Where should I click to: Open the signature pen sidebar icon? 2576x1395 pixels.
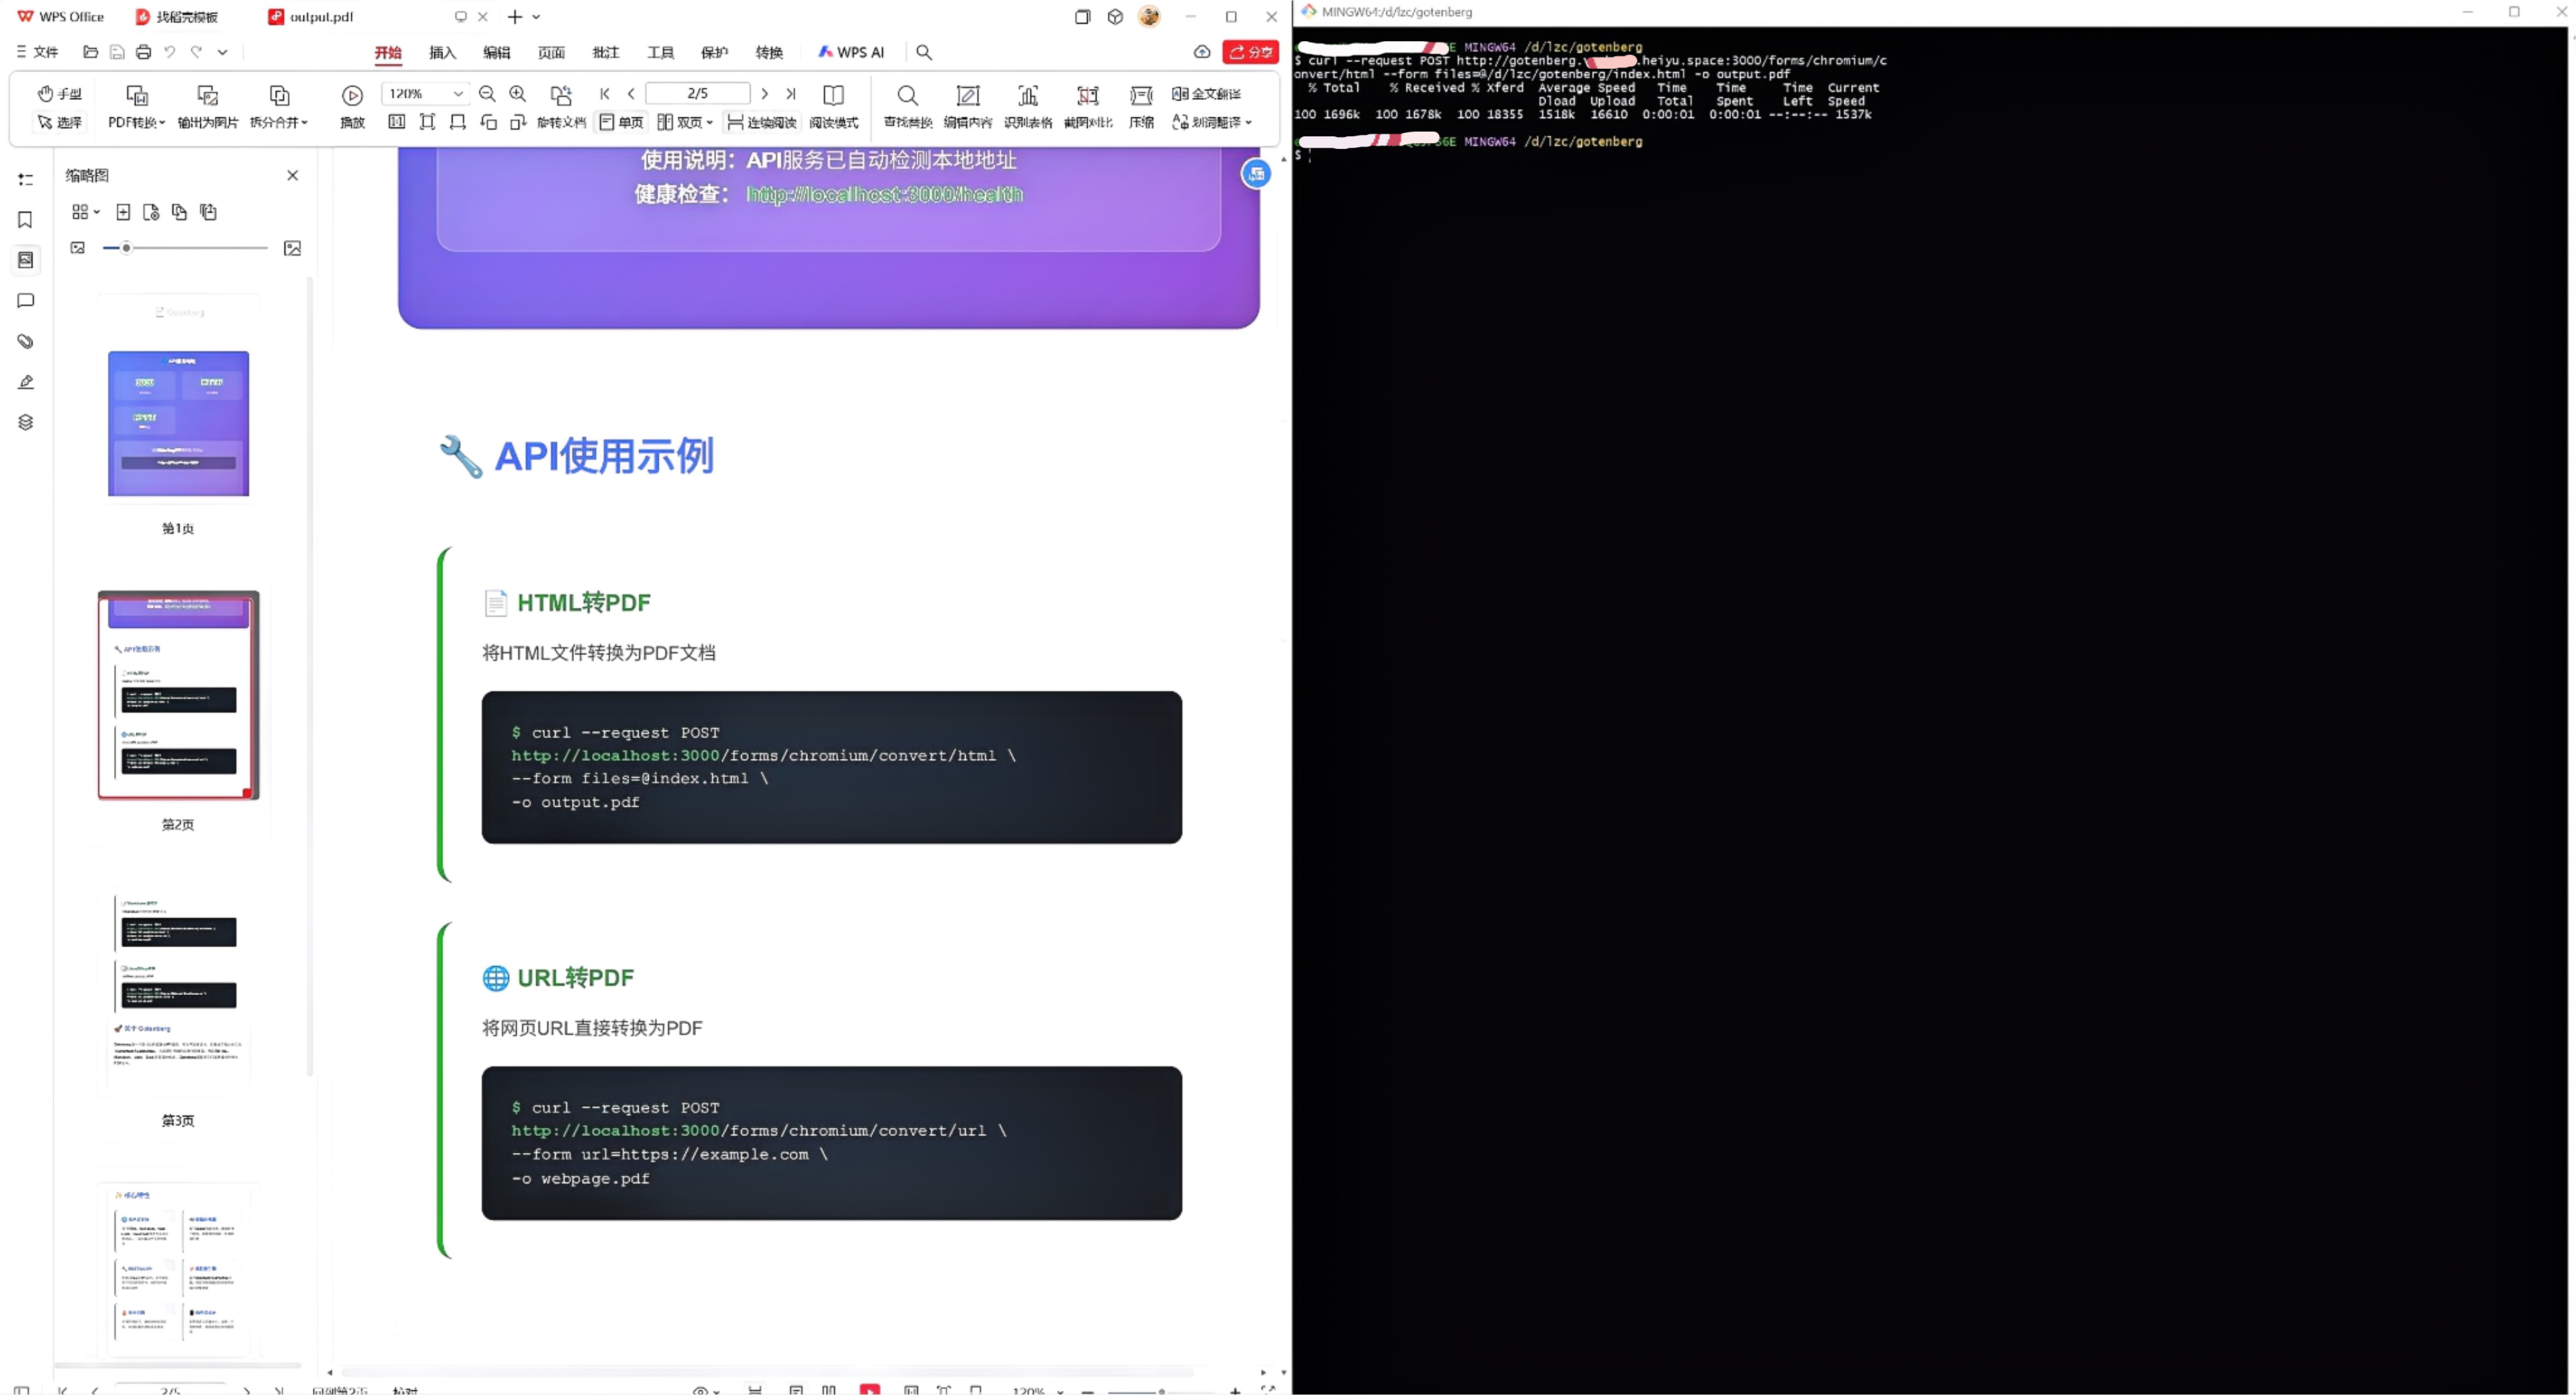[x=26, y=382]
